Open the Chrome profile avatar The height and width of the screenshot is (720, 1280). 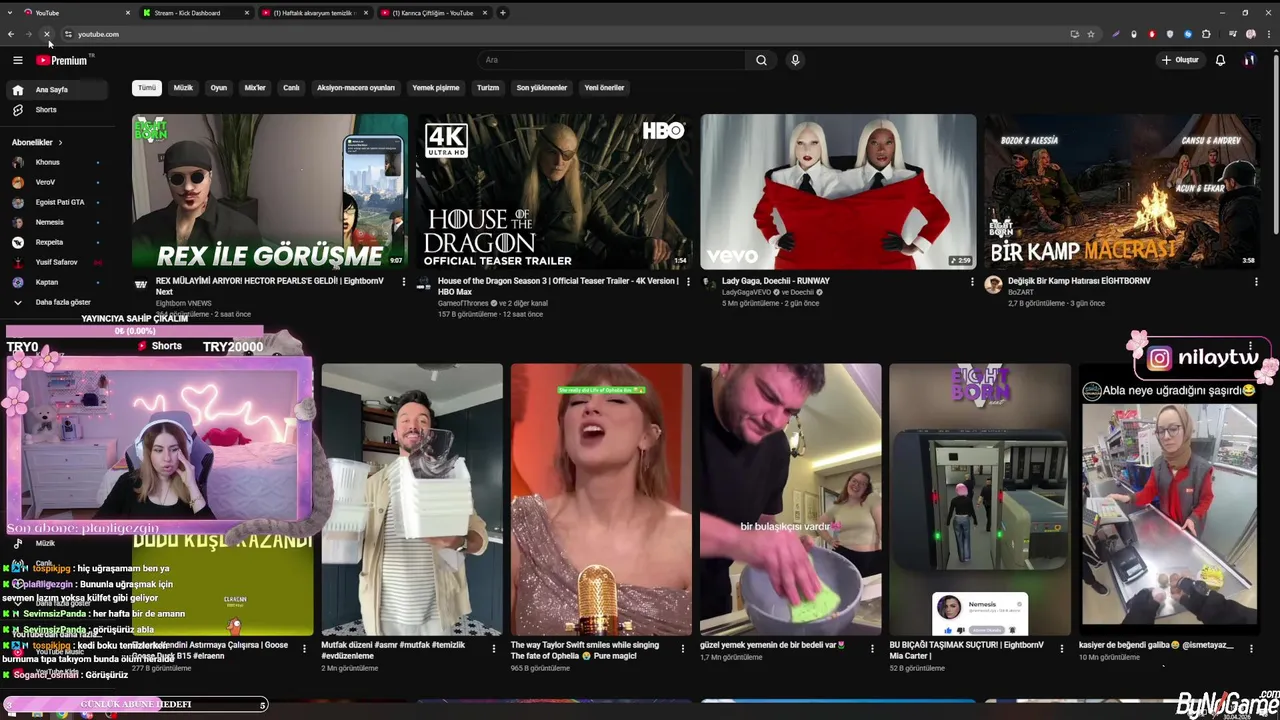[x=1250, y=34]
